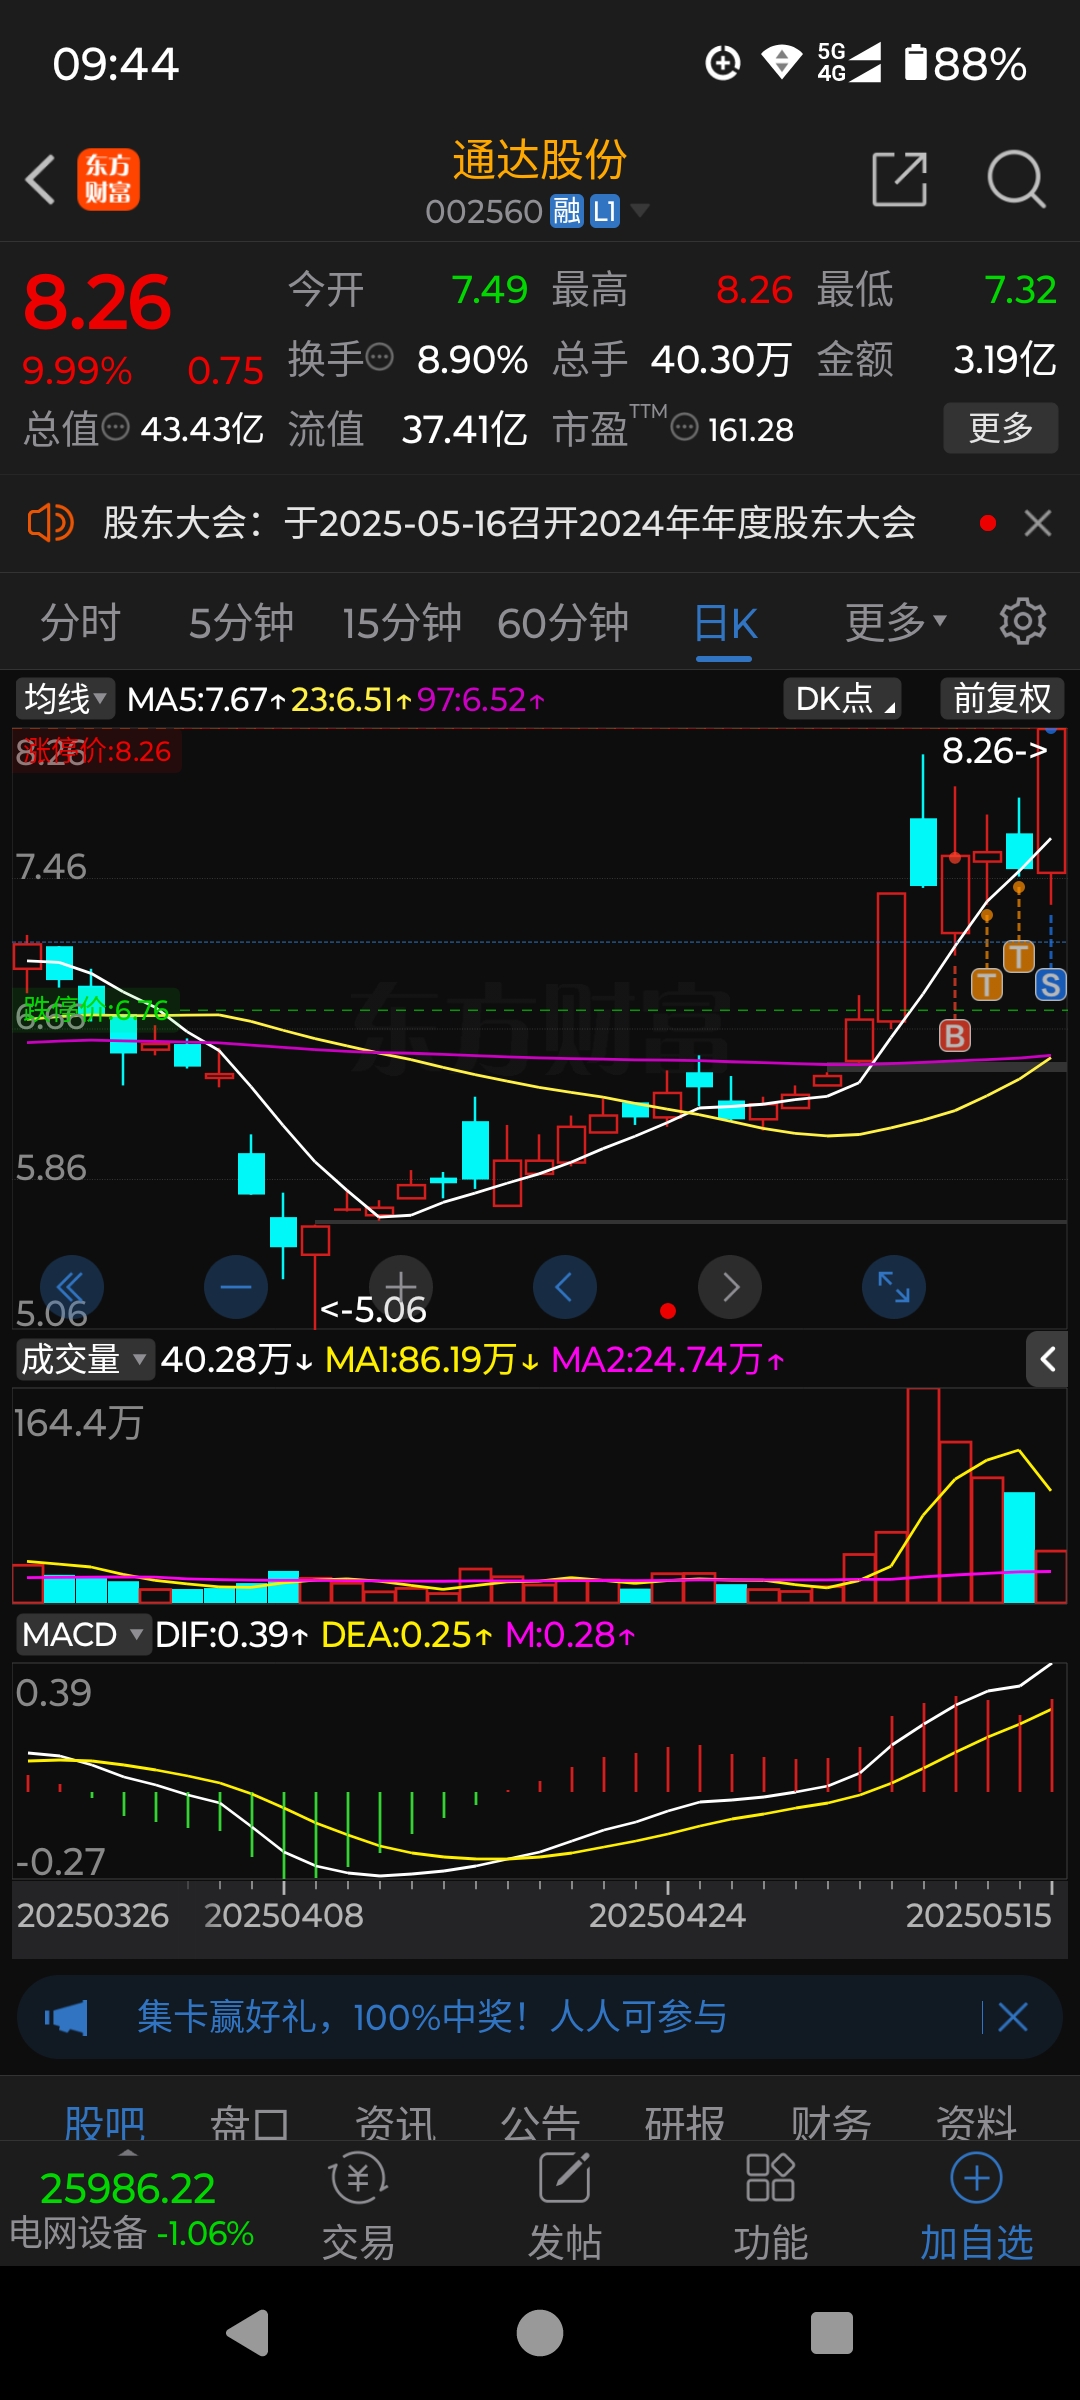Expand the stock code dropdown triangle
This screenshot has height=2400, width=1080.
pyautogui.click(x=640, y=210)
